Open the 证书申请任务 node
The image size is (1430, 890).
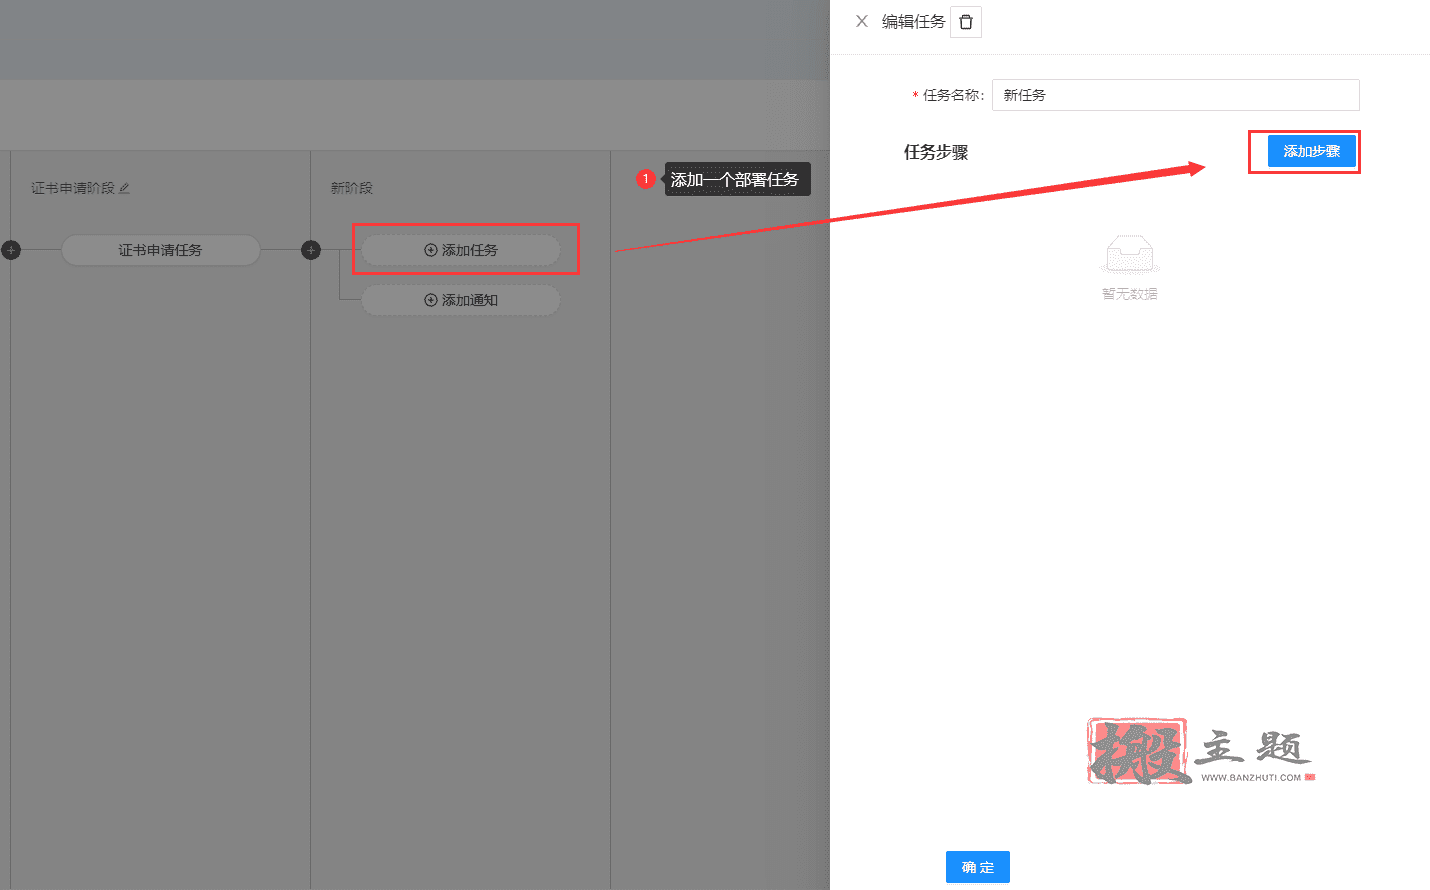161,250
